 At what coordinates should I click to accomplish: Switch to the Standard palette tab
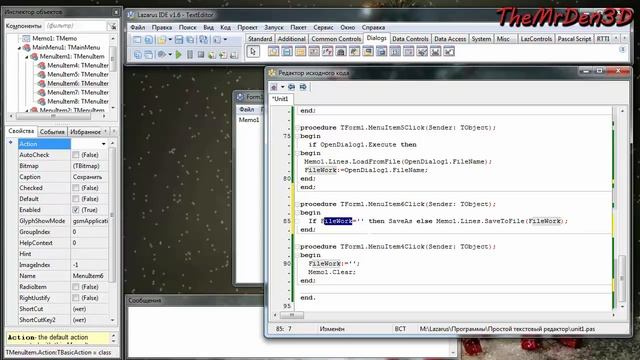coord(260,39)
